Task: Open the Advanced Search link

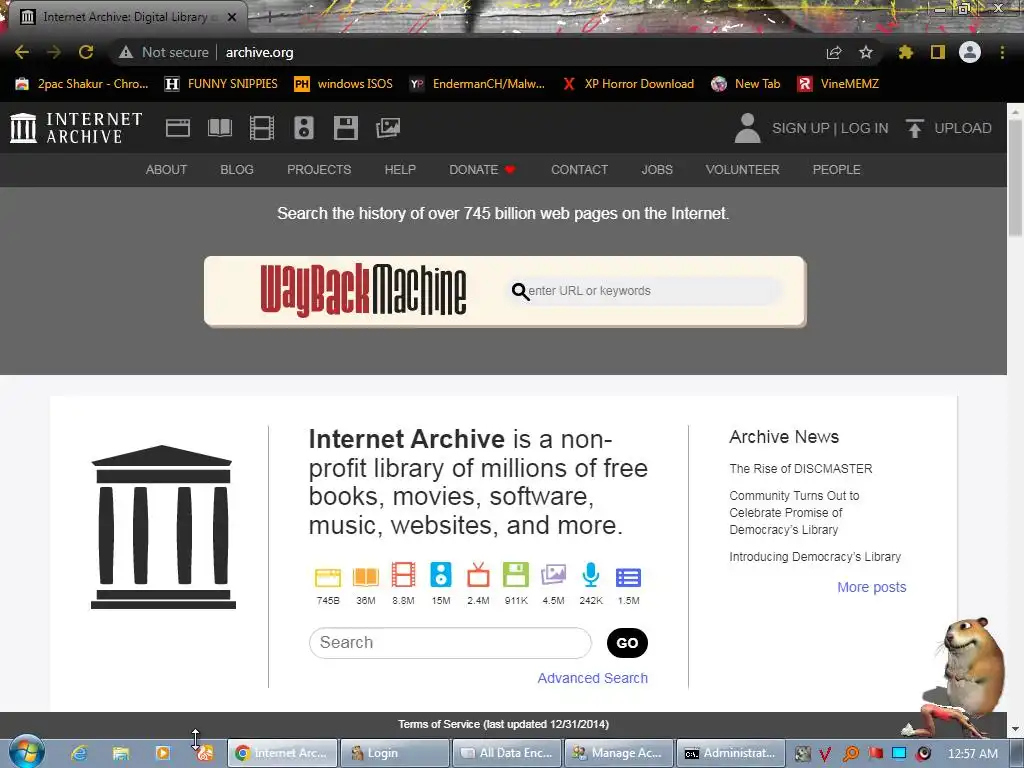Action: 592,679
